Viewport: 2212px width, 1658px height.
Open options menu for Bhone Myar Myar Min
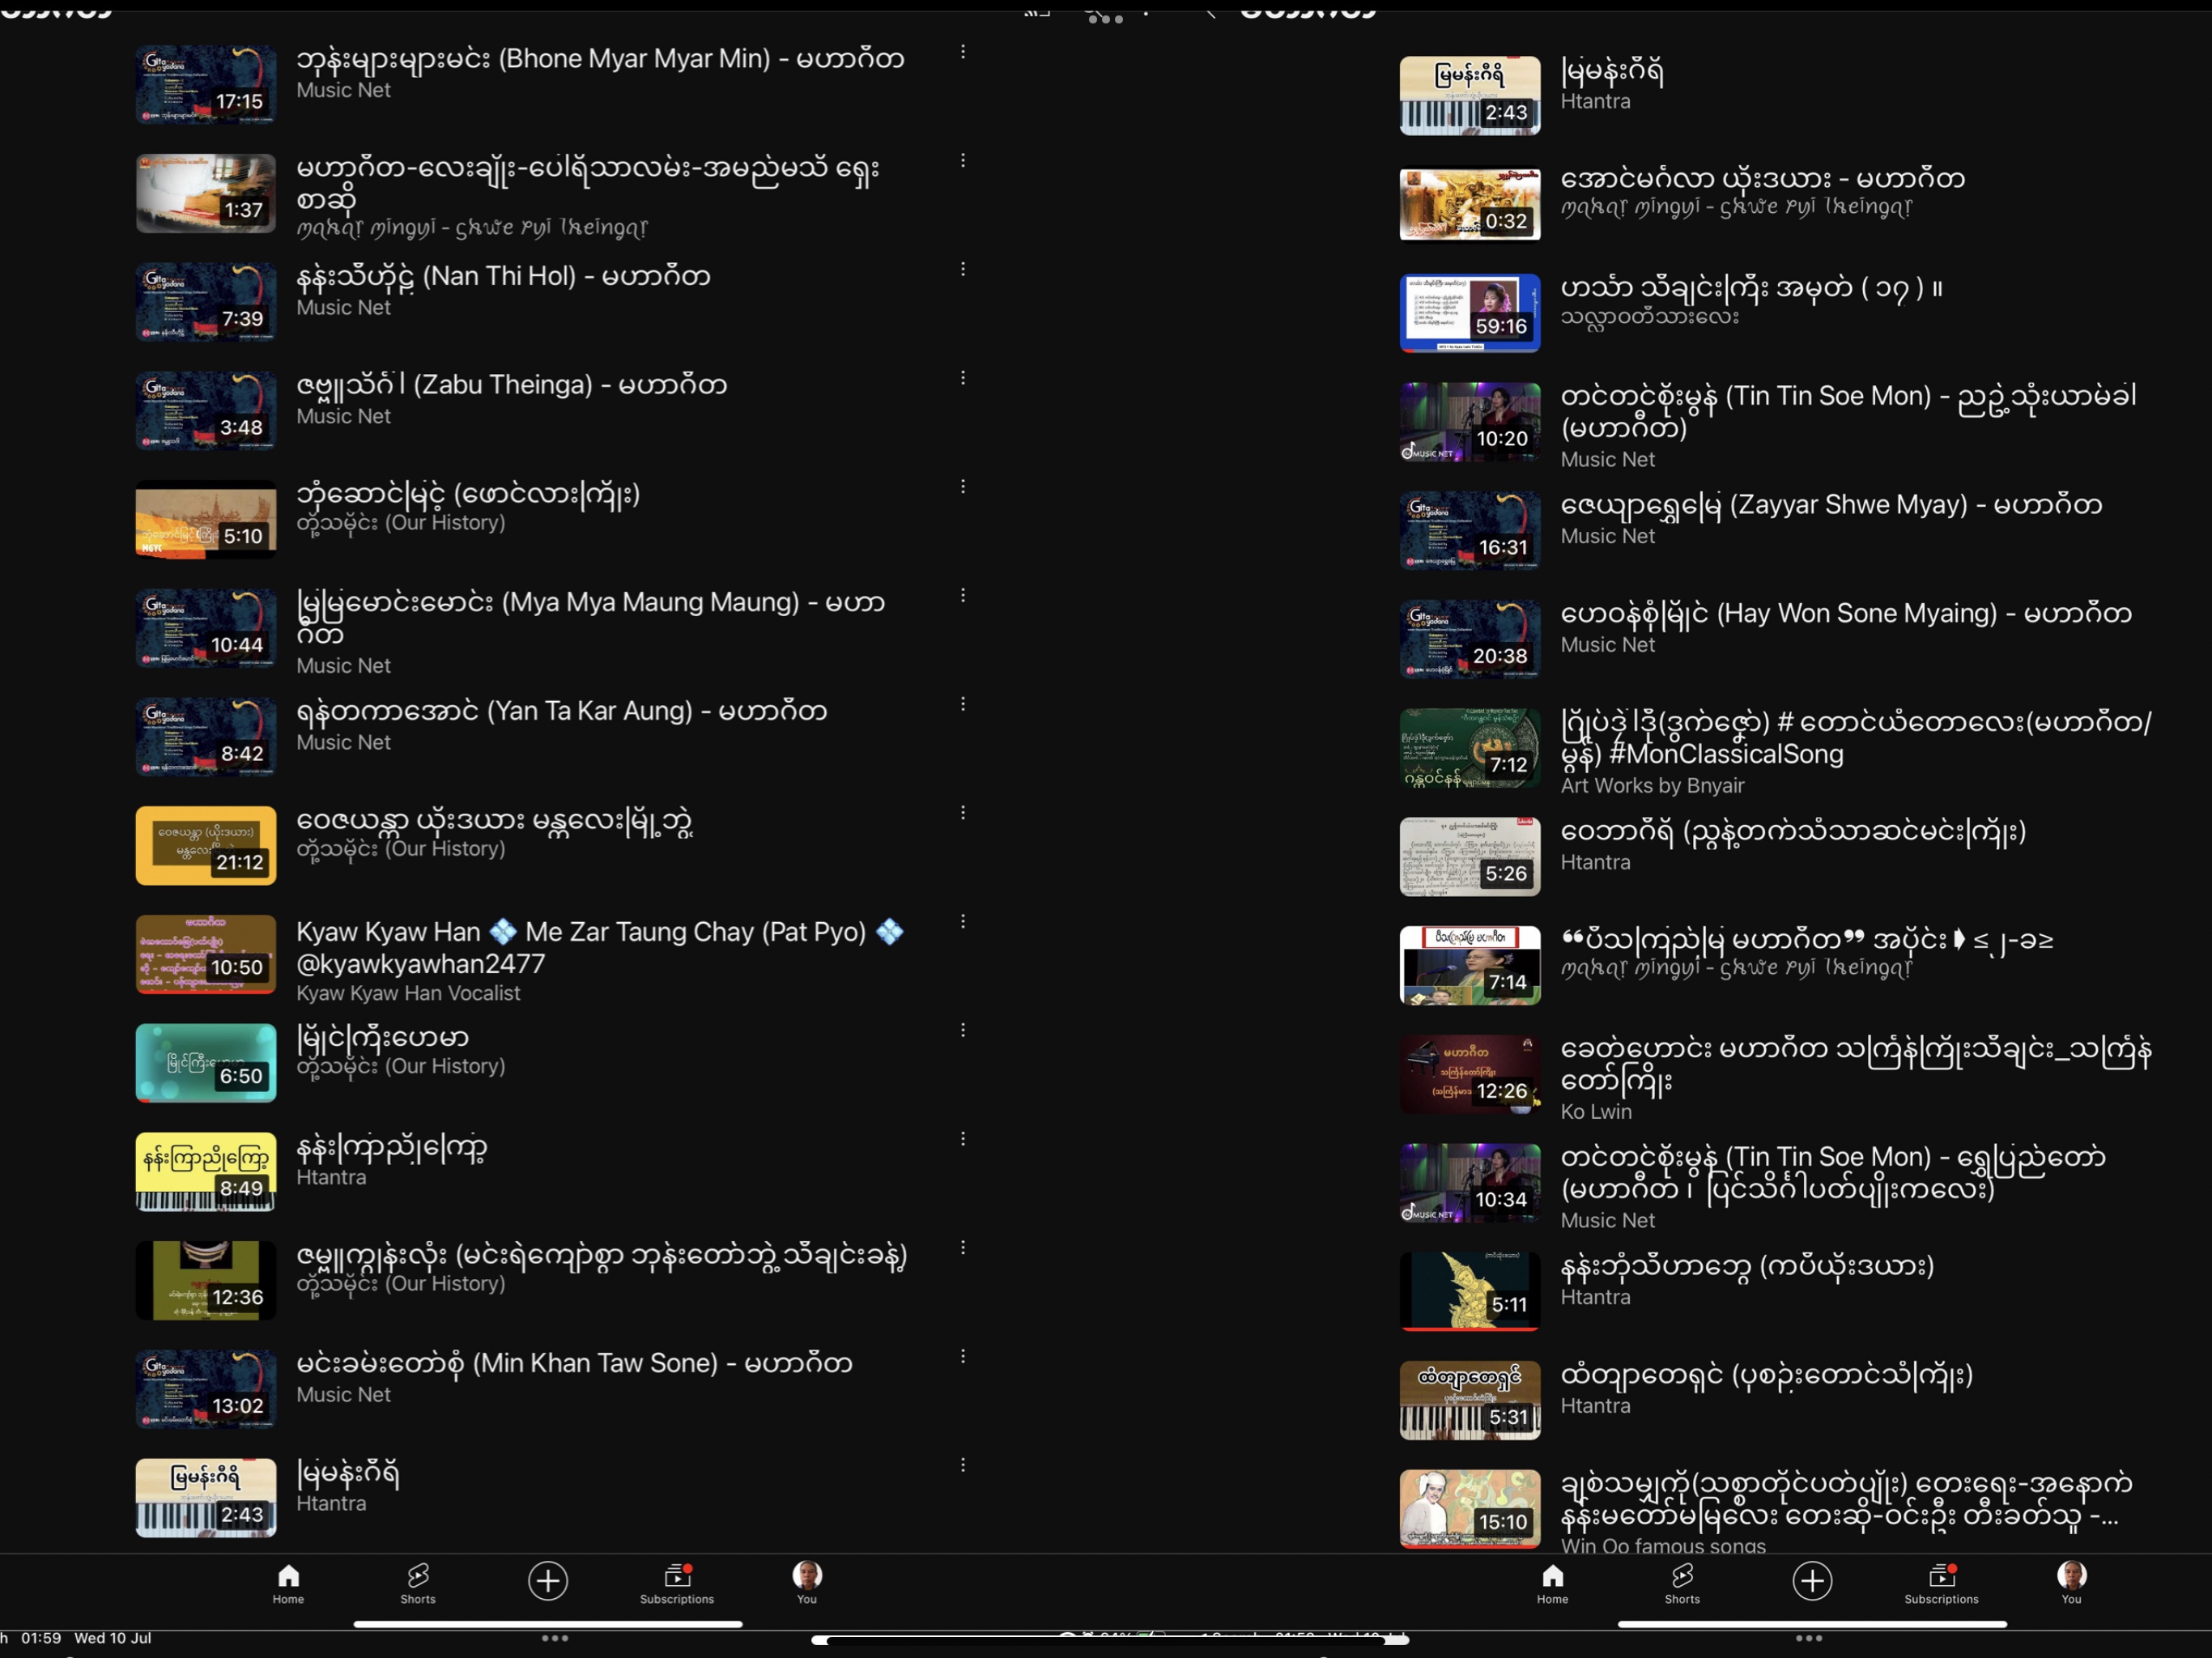[x=963, y=52]
